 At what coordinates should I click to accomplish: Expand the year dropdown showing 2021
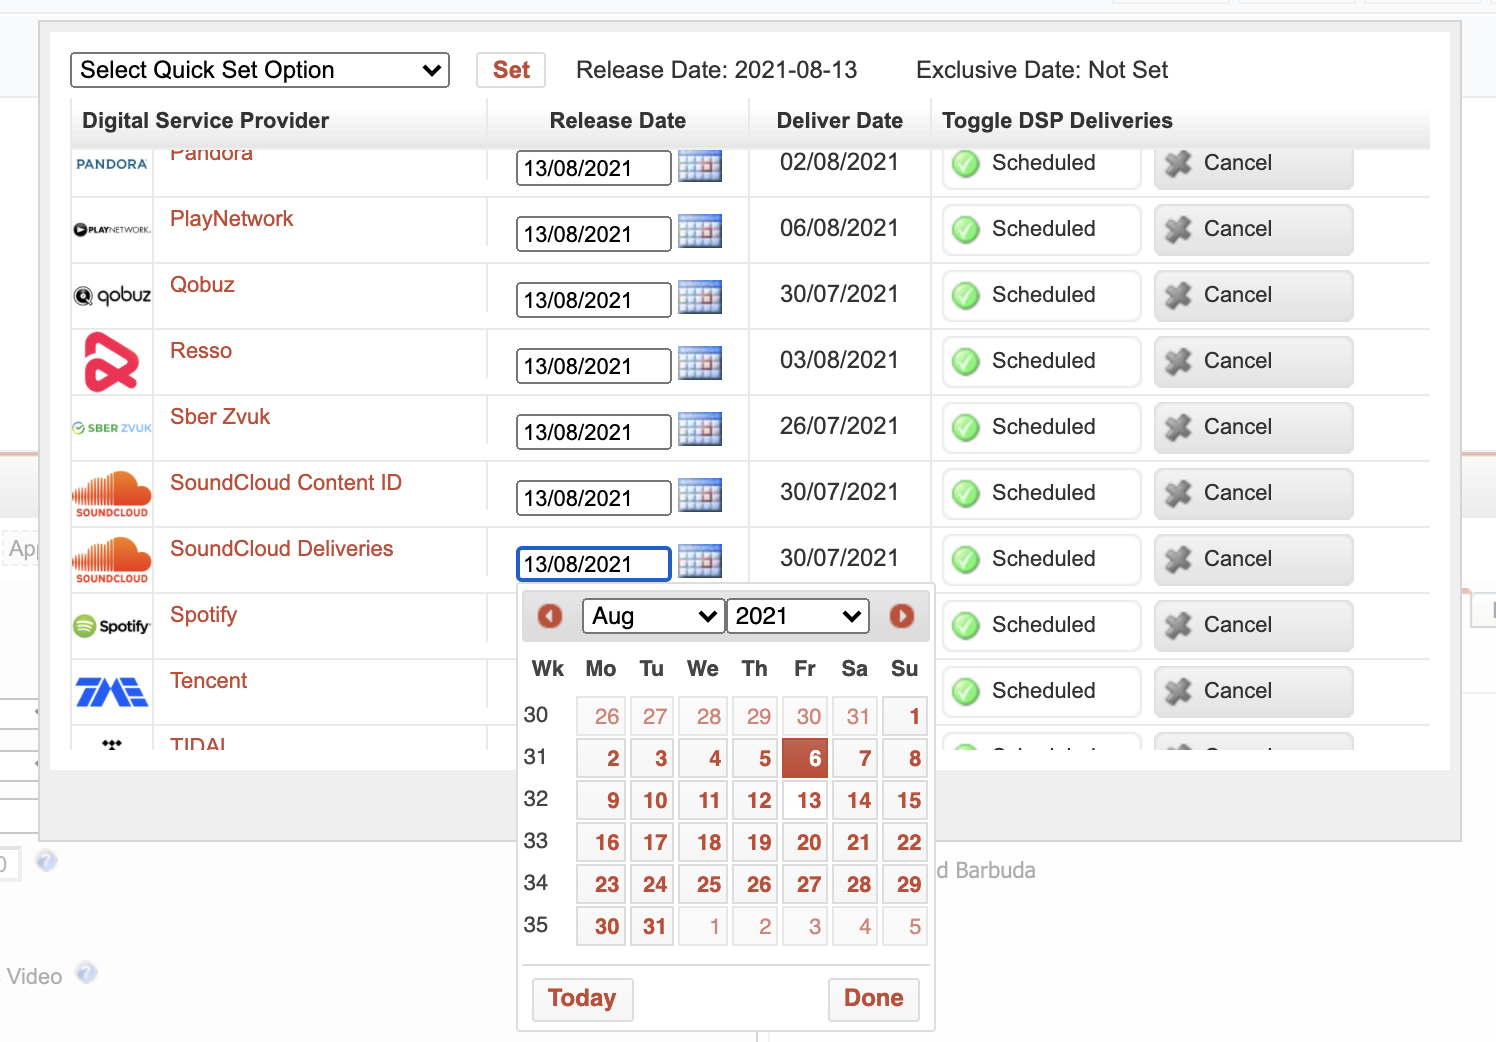[798, 616]
